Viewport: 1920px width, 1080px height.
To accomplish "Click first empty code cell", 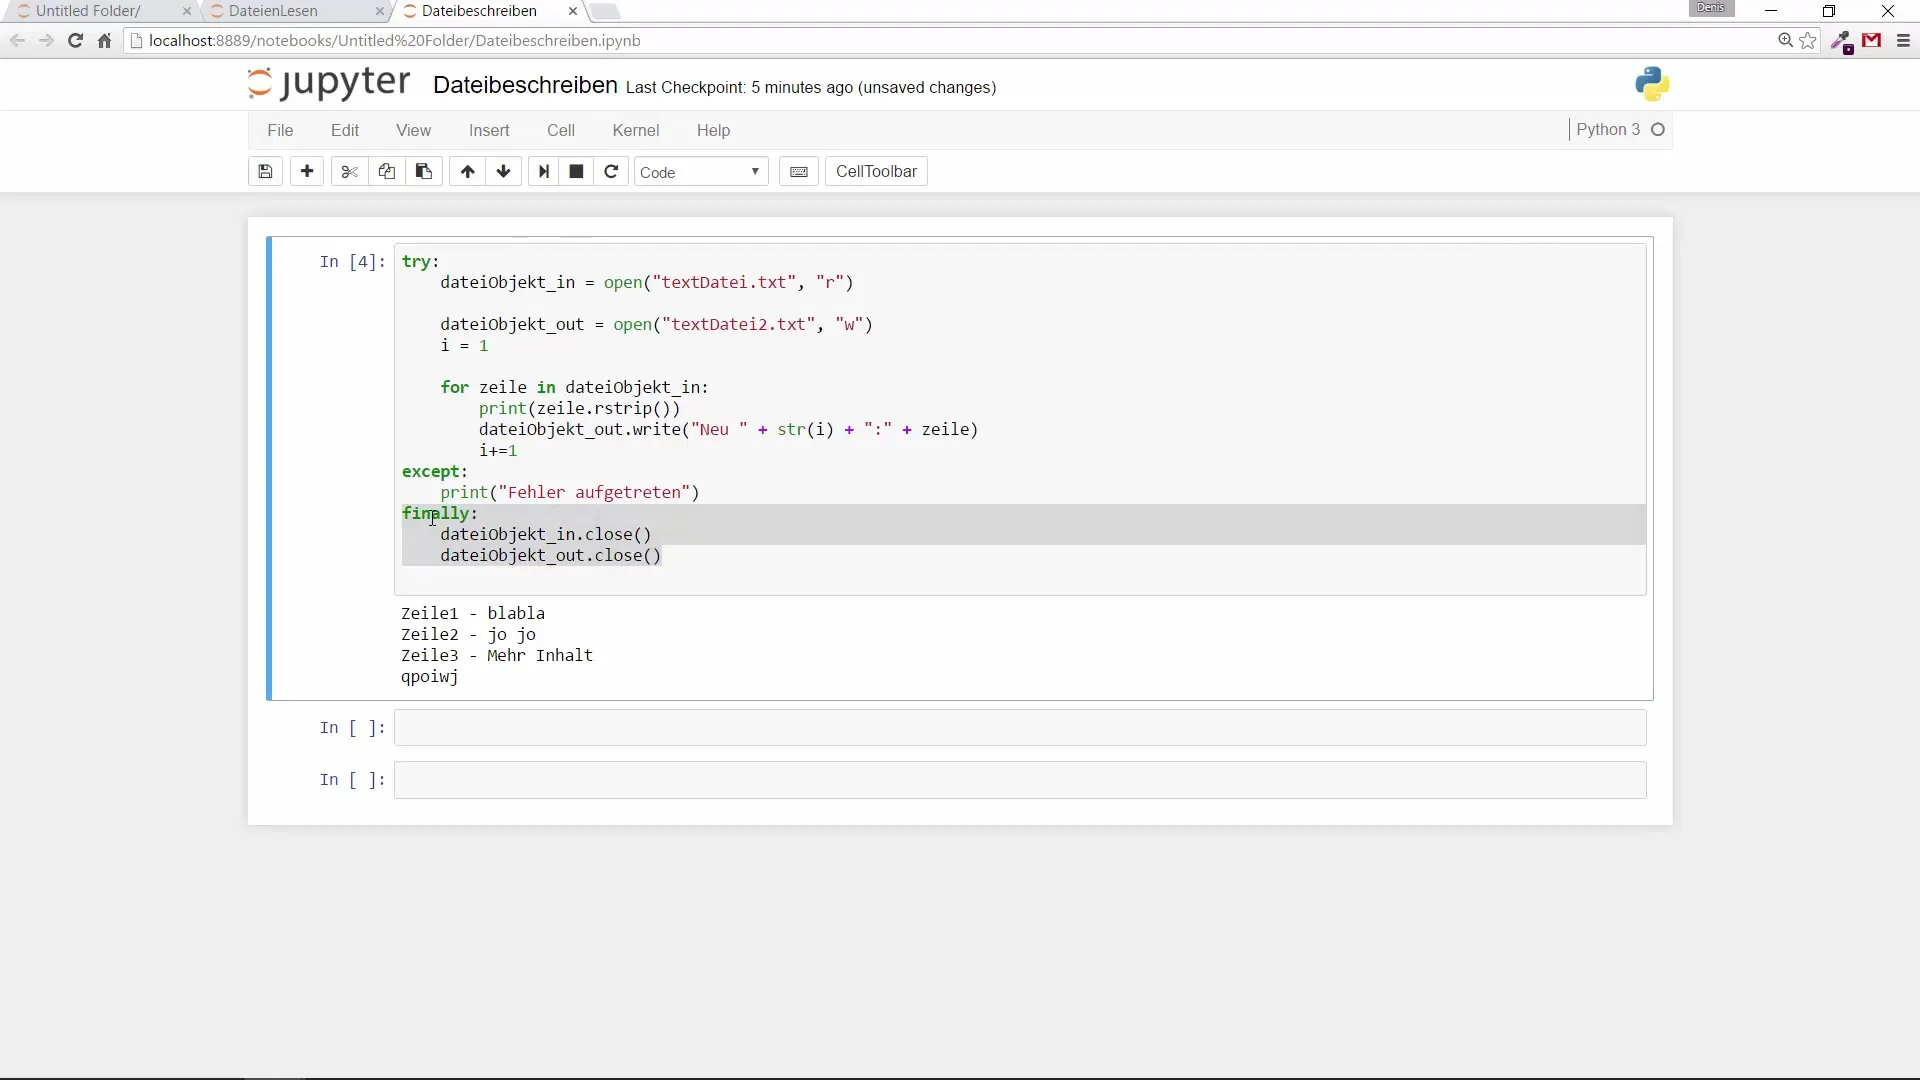I will tap(1020, 728).
